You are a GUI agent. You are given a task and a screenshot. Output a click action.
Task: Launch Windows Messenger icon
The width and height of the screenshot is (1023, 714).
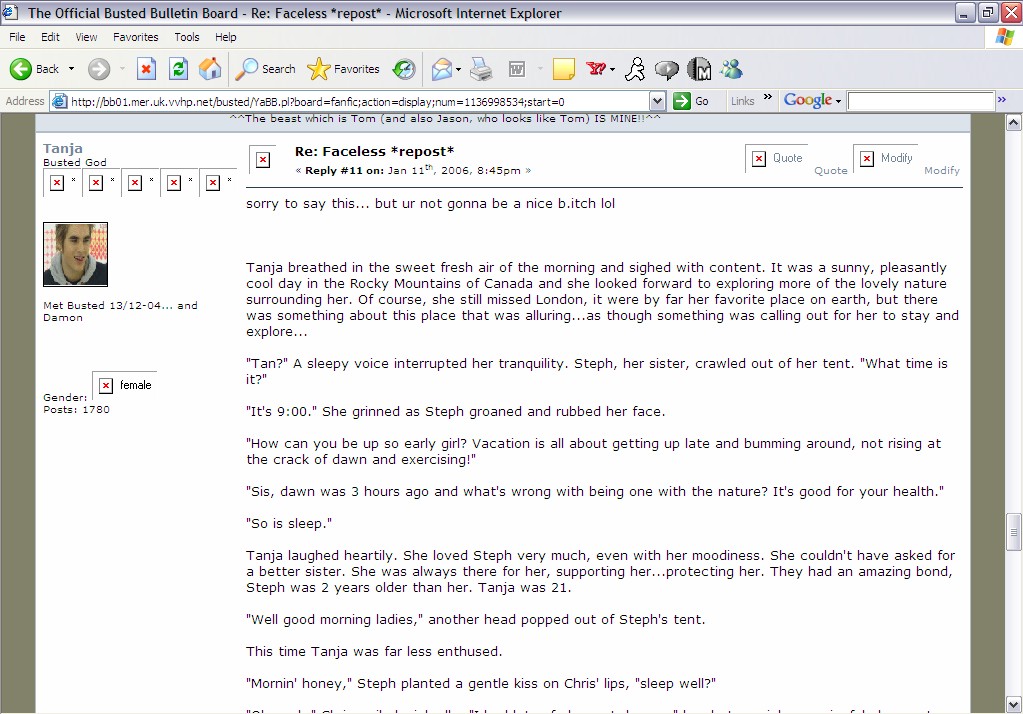point(732,69)
